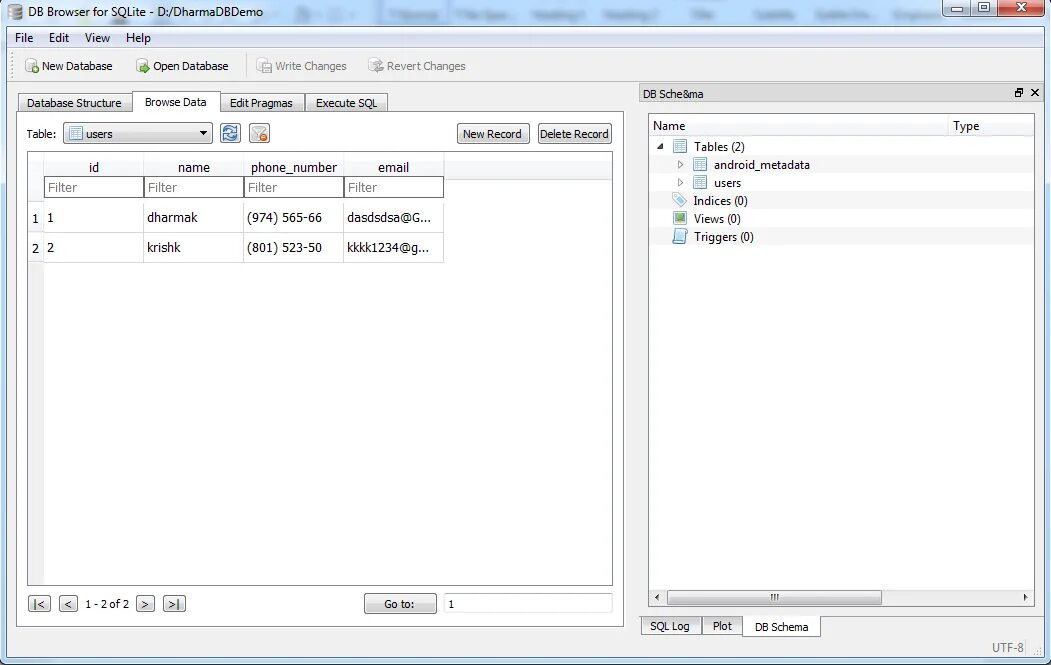Click the Triggers script icon
This screenshot has height=665, width=1051.
click(680, 237)
